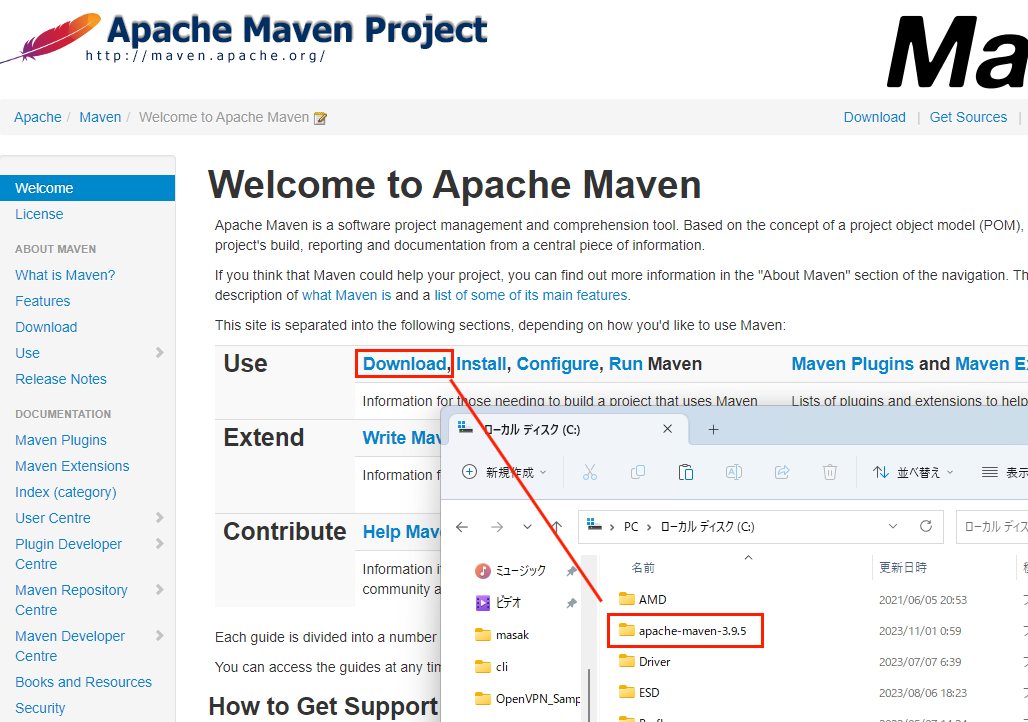This screenshot has width=1028, height=722.
Task: Open the 表示 view menu
Action: coord(1004,472)
